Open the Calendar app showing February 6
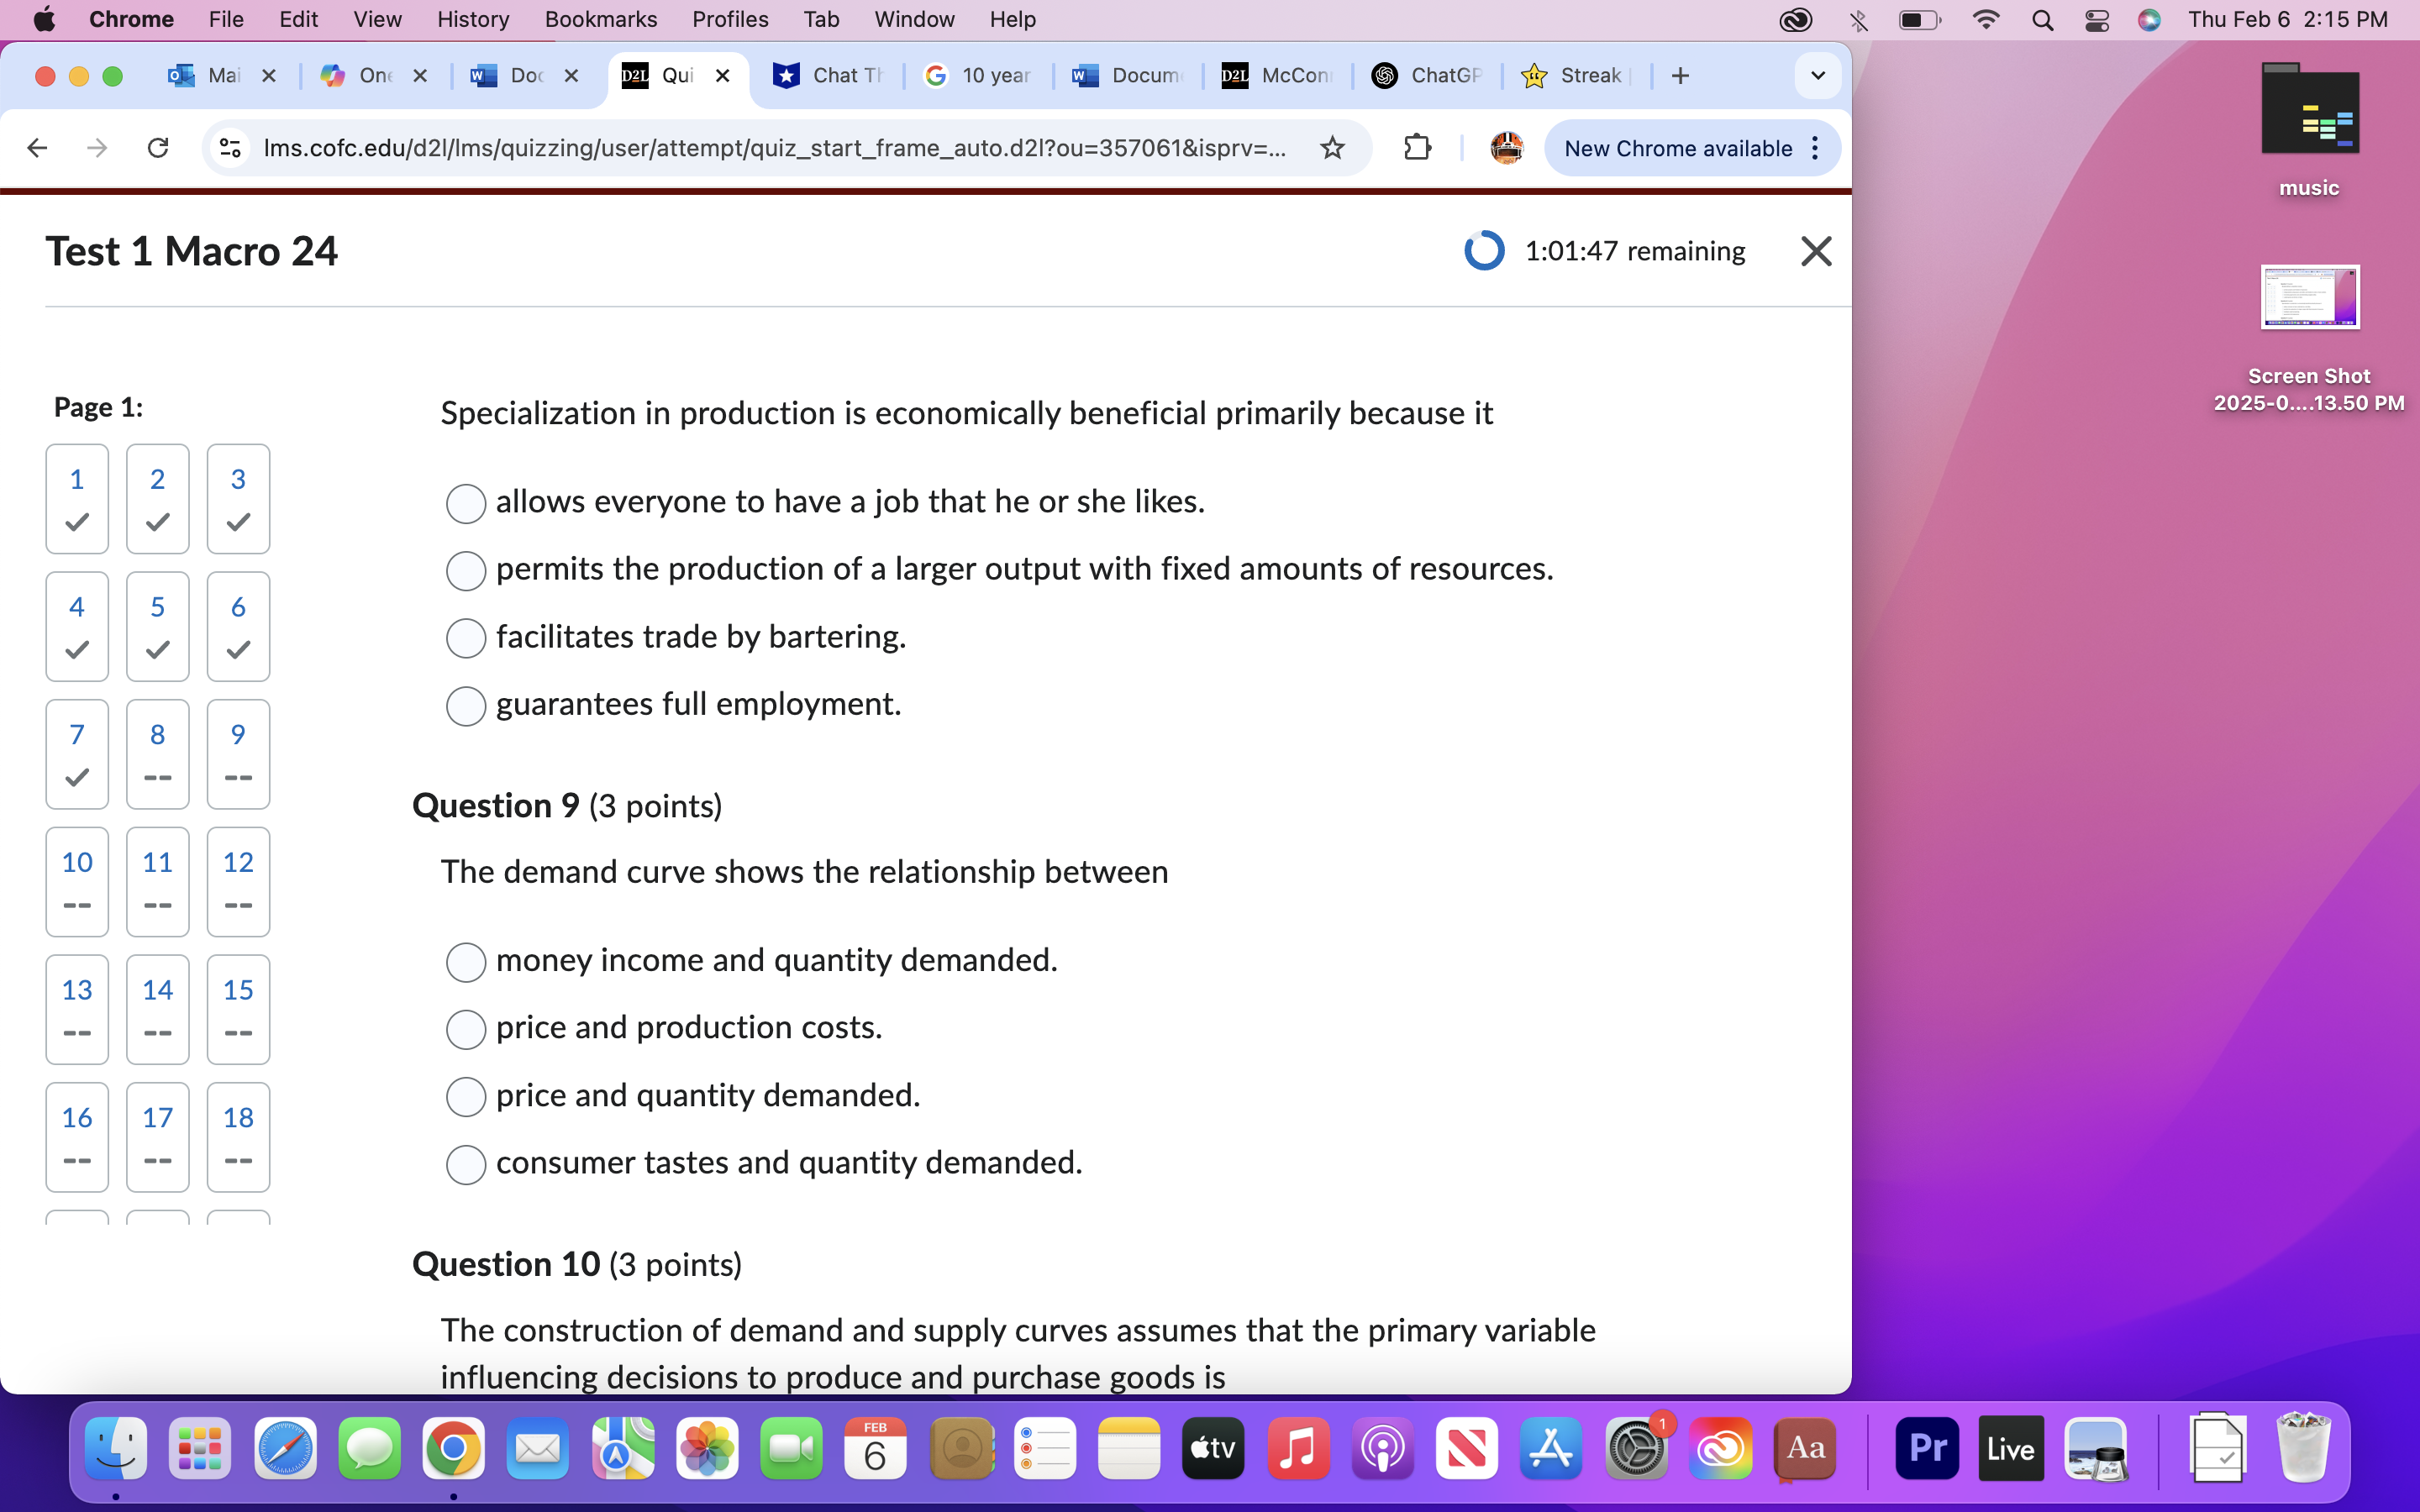This screenshot has width=2420, height=1512. click(875, 1447)
